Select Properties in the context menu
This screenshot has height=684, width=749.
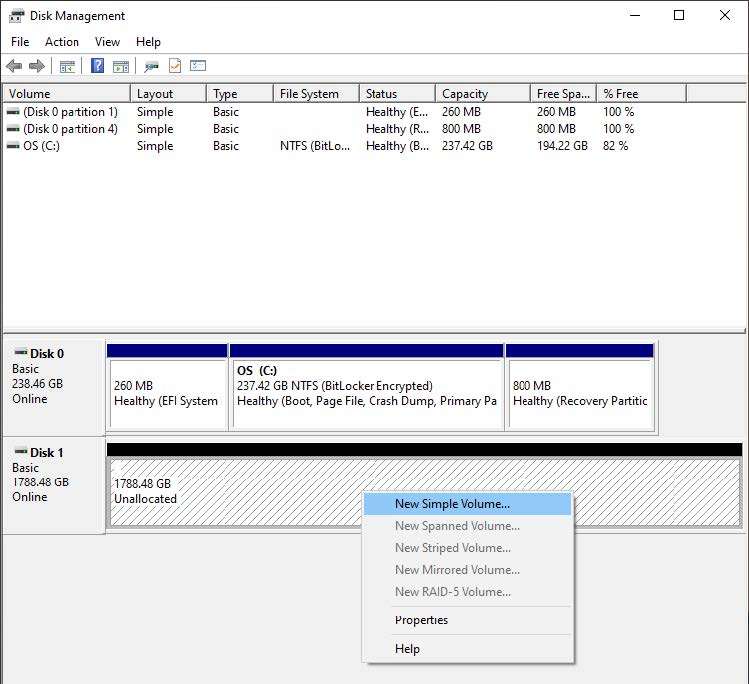point(421,620)
